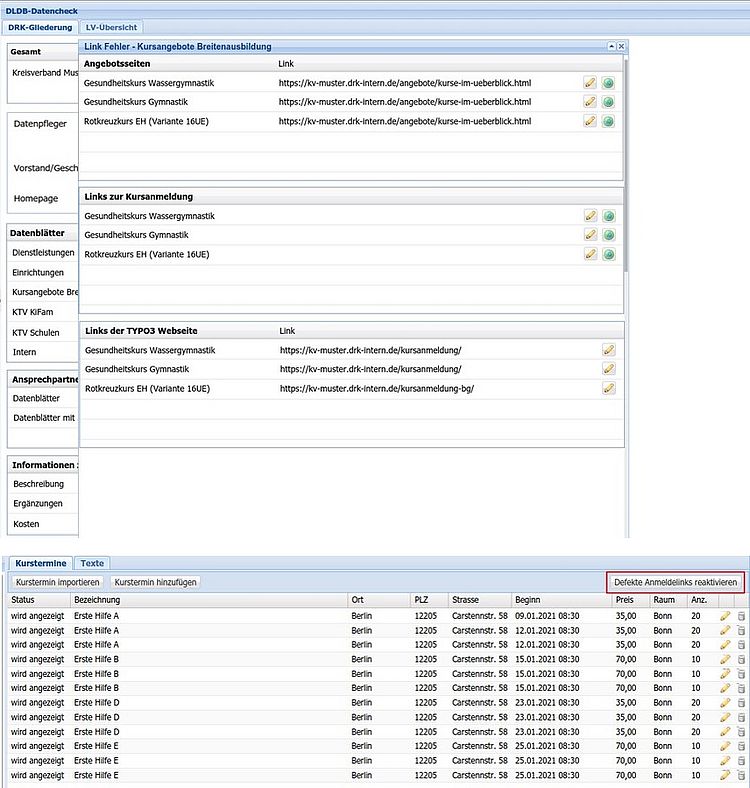Edit Gymnastik entry in Links zur Kursanmeldung
The image size is (750, 788).
[x=590, y=235]
